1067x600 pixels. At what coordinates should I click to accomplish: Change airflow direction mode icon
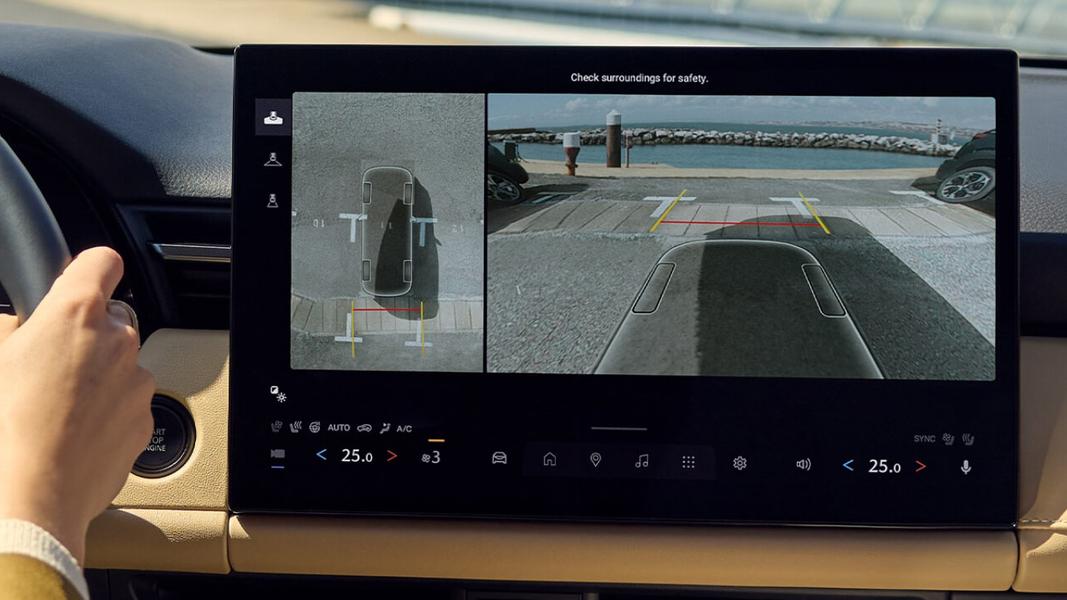[384, 428]
